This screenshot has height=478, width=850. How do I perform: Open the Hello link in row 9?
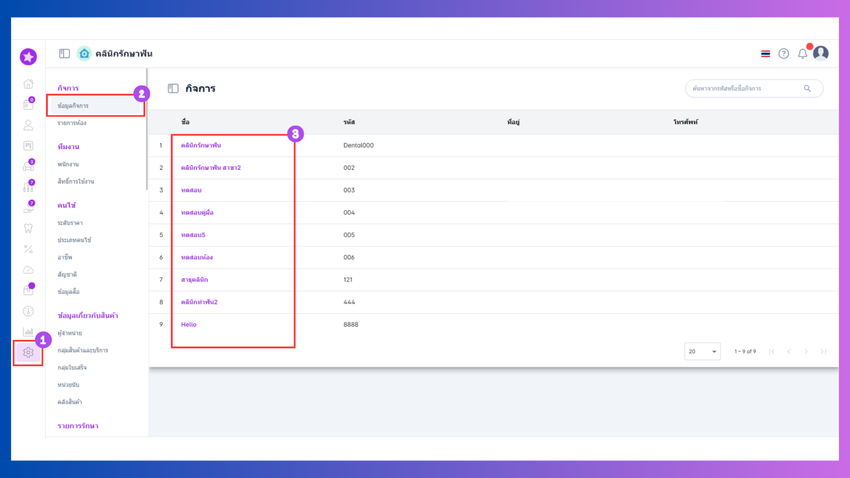[x=189, y=325]
